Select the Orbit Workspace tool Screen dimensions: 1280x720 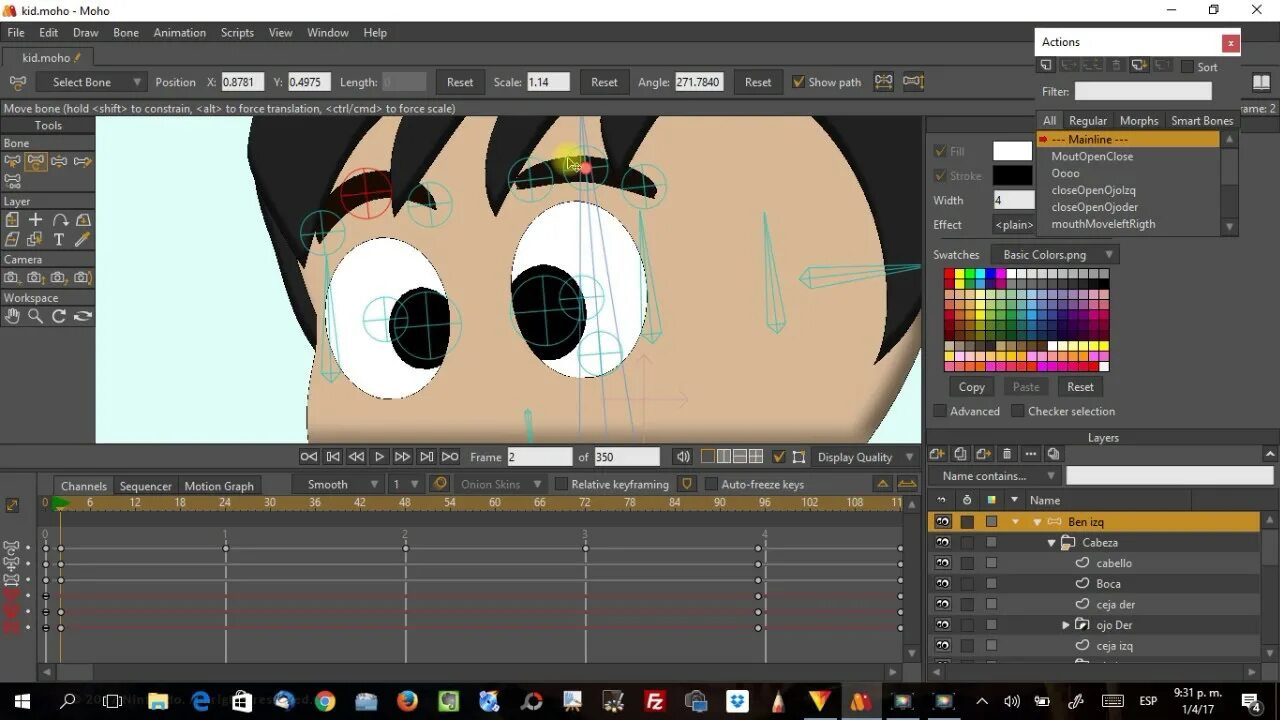point(83,316)
